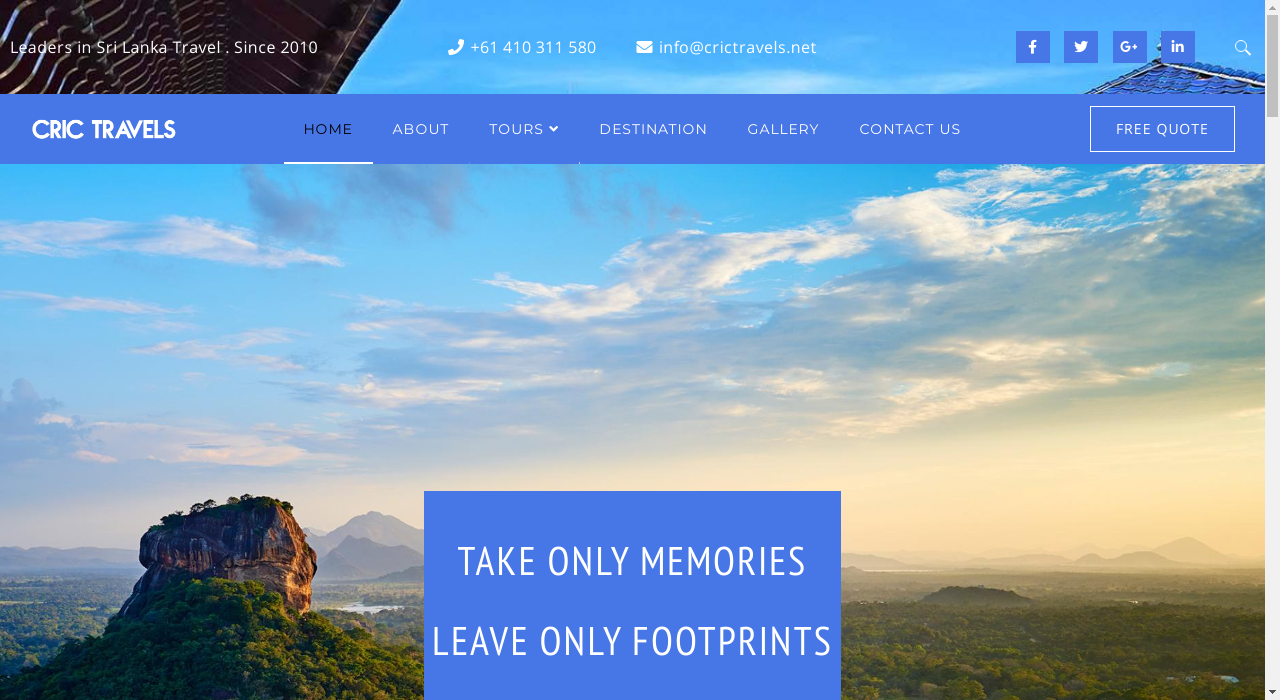Open the About page
1280x700 pixels.
[421, 129]
